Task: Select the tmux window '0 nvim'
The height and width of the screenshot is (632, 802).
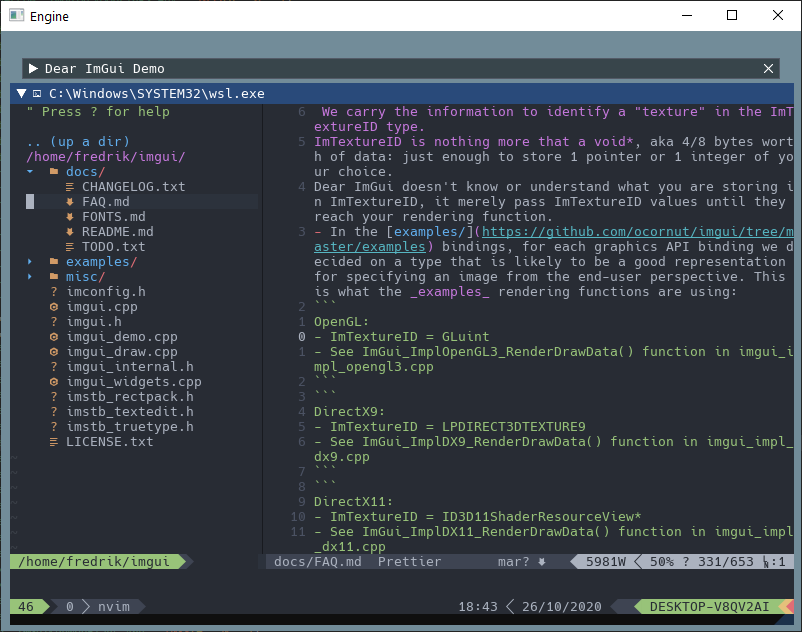Action: point(98,606)
